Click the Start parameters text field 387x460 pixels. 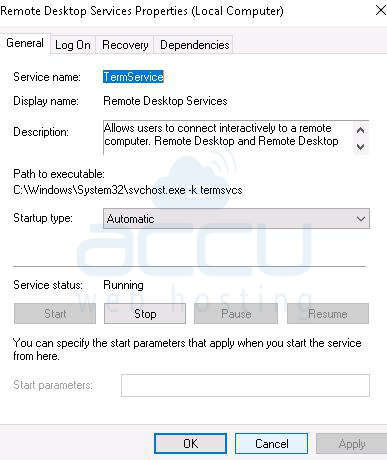pos(245,385)
